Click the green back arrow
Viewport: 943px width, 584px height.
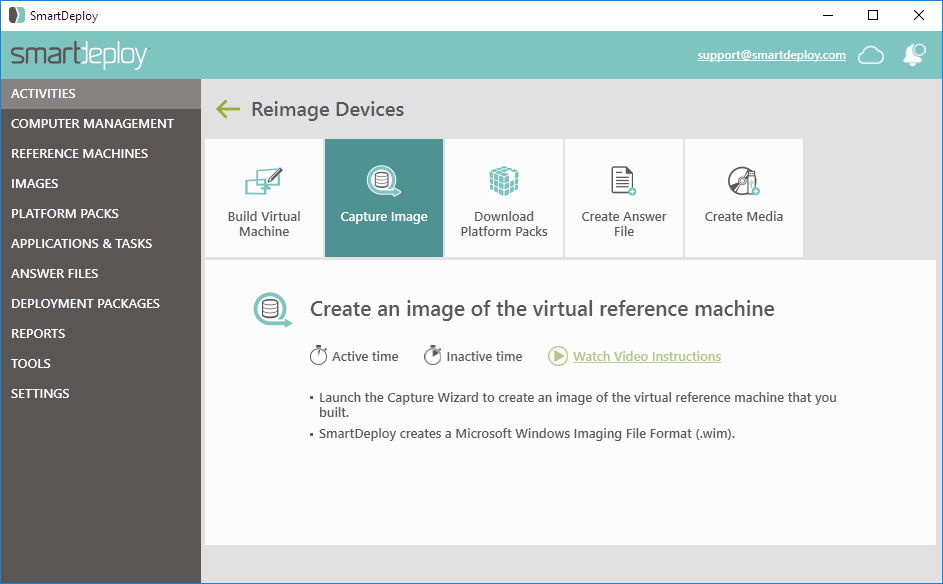[x=228, y=109]
